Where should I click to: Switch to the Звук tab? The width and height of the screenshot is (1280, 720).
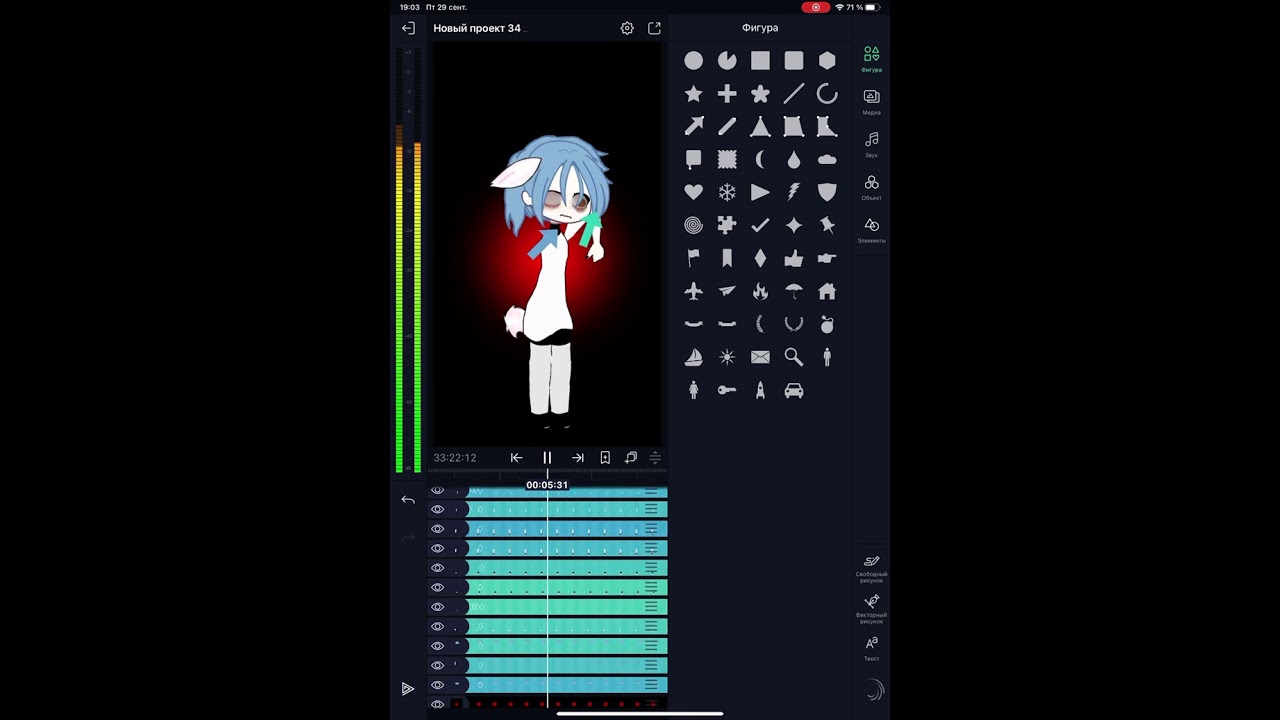point(872,144)
